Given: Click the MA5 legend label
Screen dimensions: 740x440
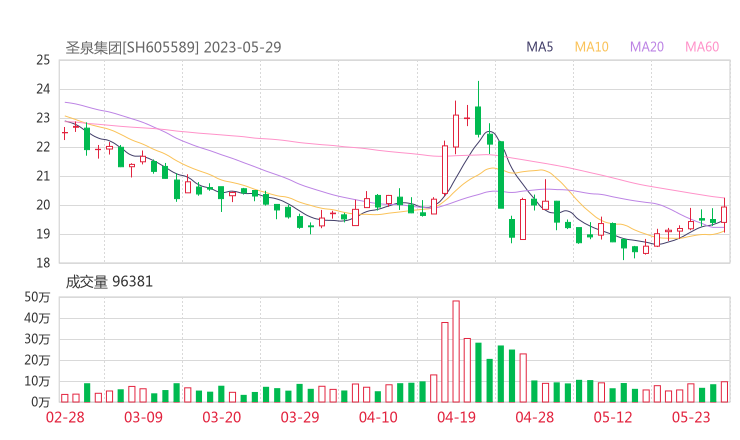Looking at the screenshot, I should coord(539,47).
